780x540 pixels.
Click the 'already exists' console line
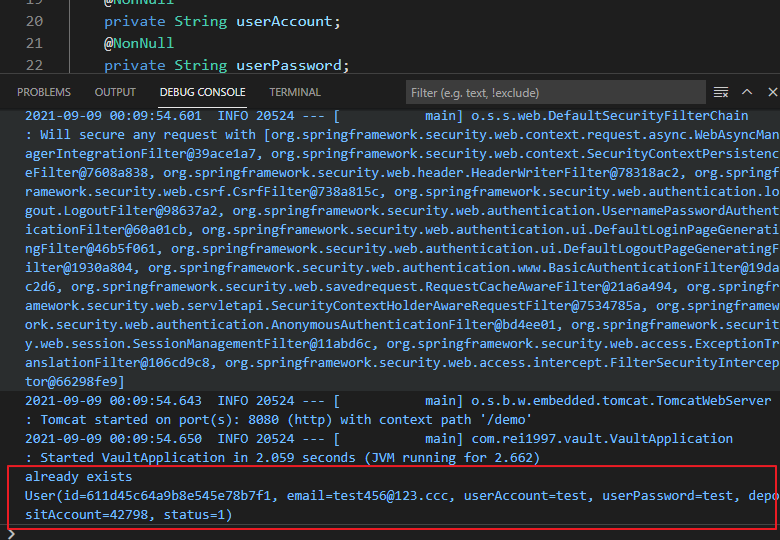click(79, 477)
